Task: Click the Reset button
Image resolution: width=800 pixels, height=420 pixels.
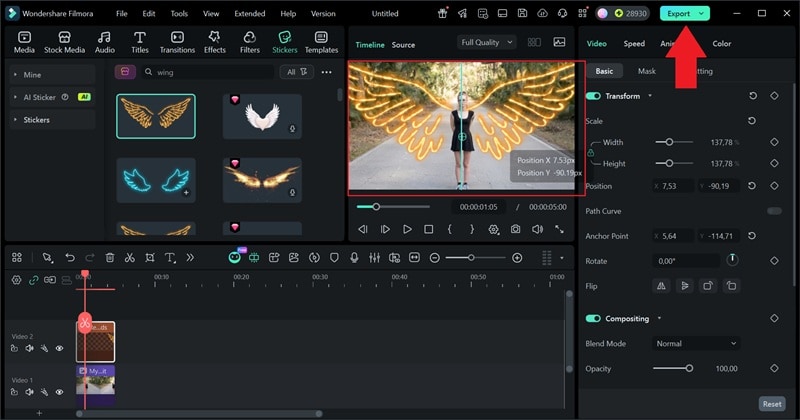Action: tap(771, 404)
